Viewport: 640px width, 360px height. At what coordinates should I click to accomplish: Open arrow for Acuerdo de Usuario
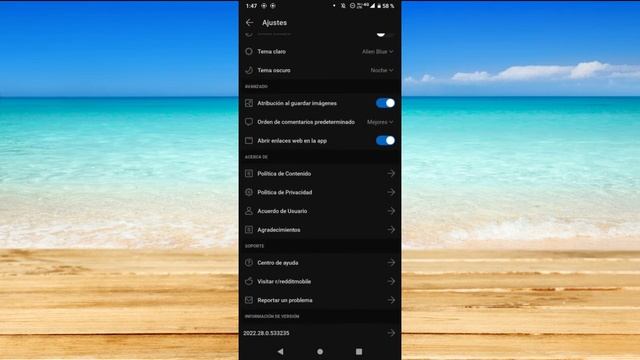coord(391,211)
